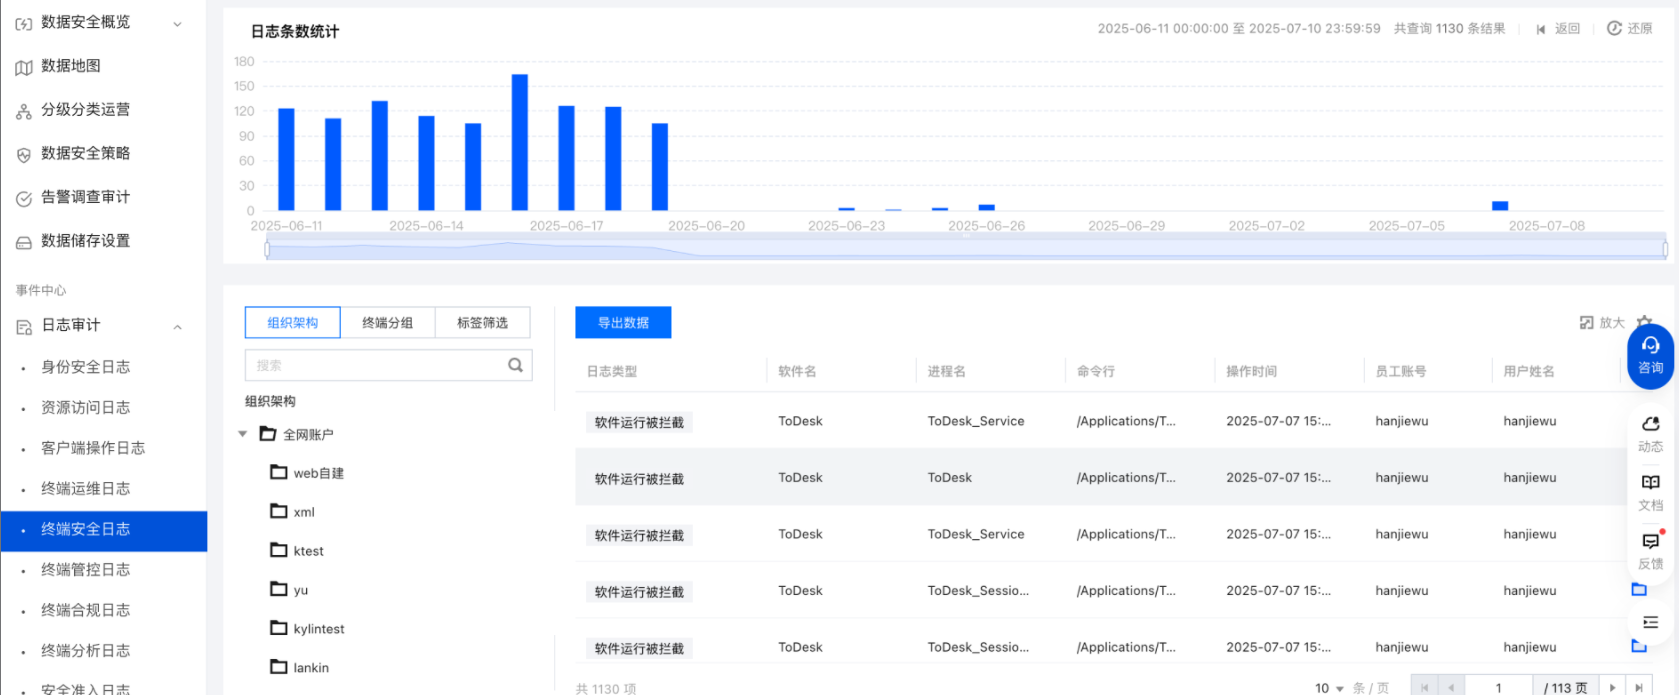Screen dimensions: 1679x695
Task: Click the 日志类型 column header
Action: [612, 371]
